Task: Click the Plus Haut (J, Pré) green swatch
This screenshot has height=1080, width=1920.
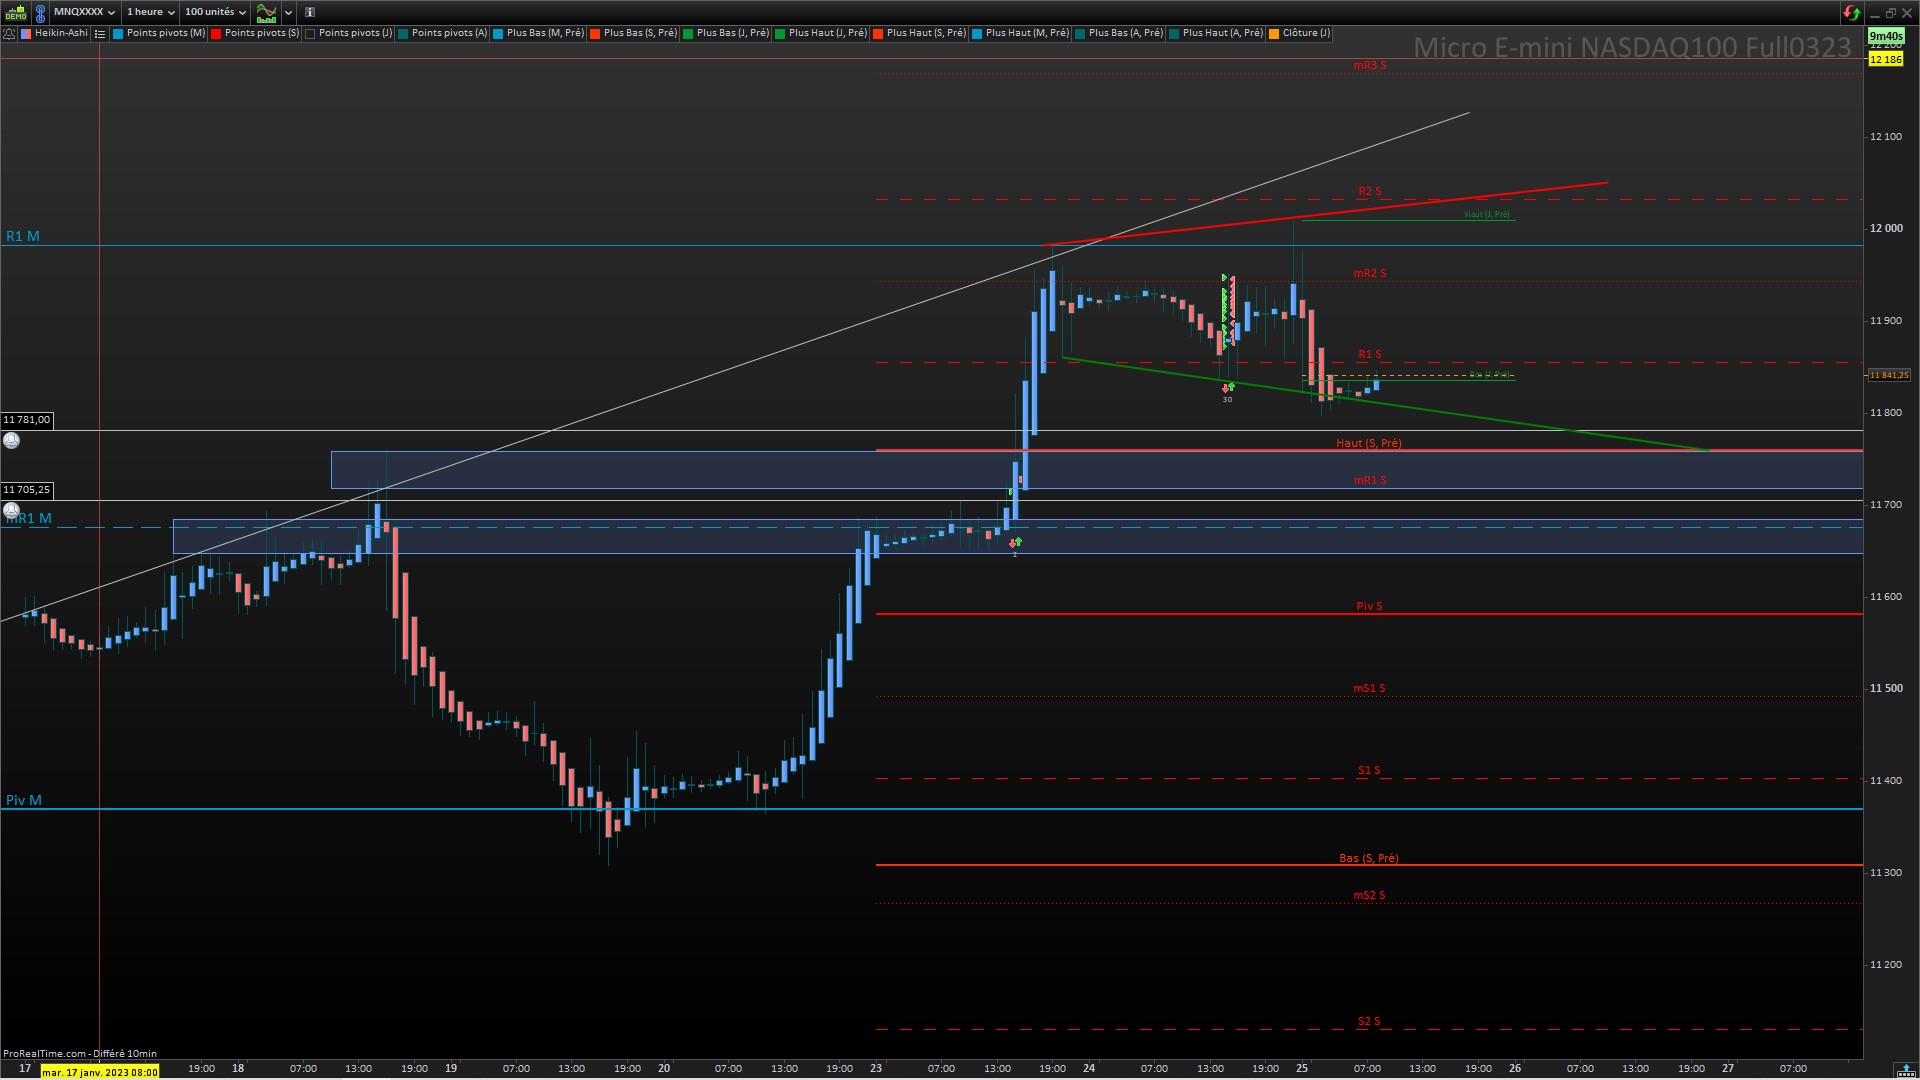Action: point(780,33)
